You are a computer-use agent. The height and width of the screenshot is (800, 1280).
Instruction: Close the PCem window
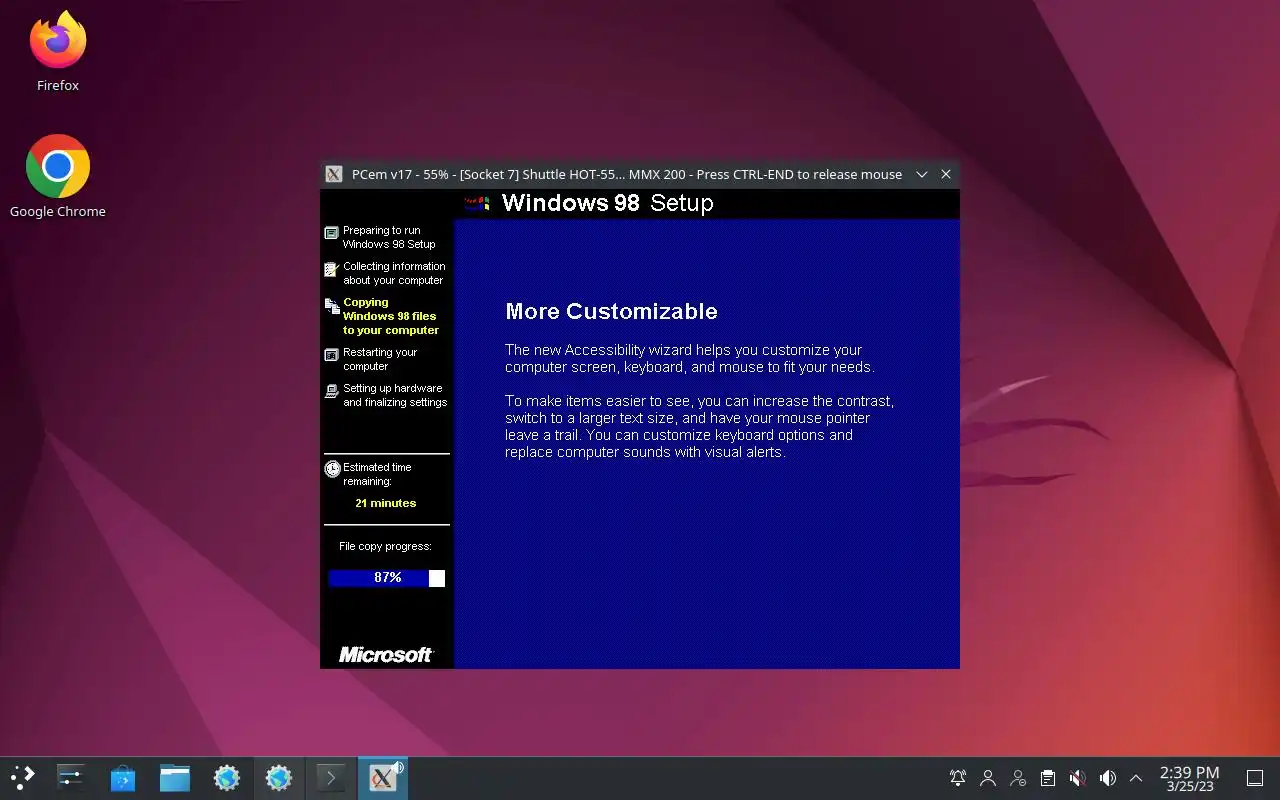pos(946,174)
